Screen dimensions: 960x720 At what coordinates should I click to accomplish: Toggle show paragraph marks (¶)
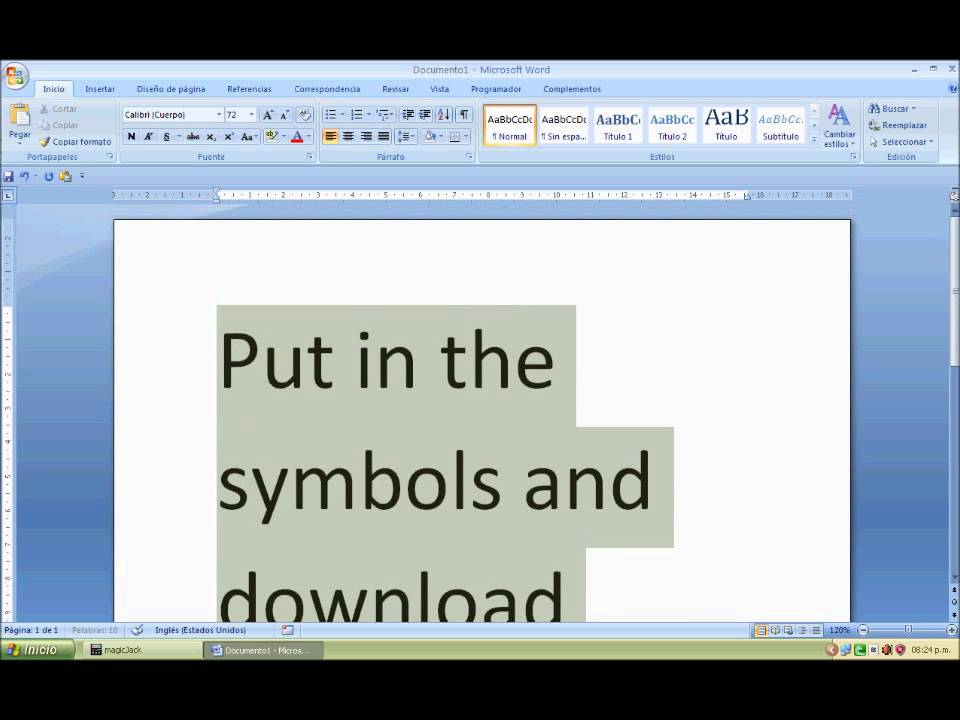pos(464,114)
